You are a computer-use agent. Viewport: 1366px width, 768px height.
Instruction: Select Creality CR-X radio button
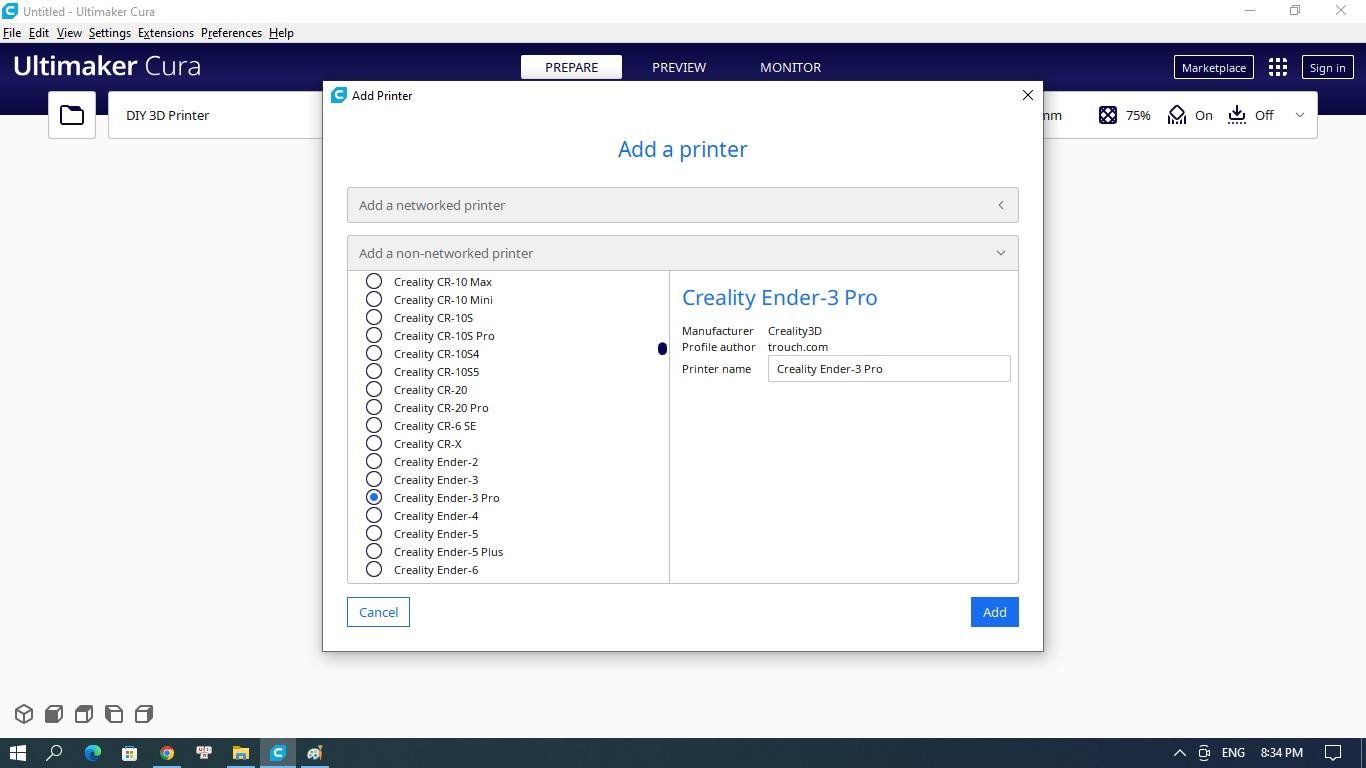[x=374, y=443]
